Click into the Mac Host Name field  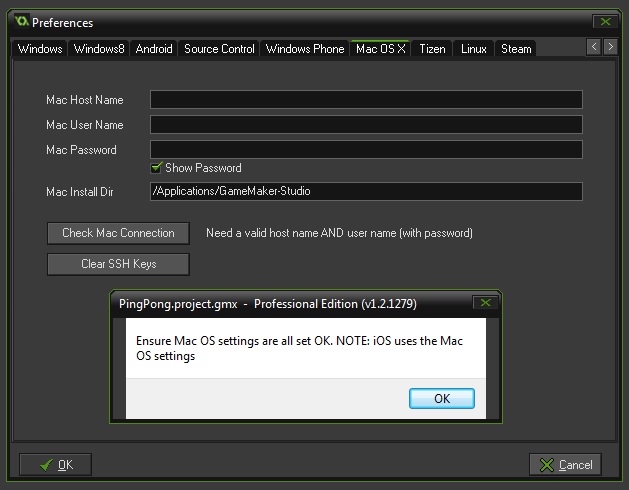(366, 100)
